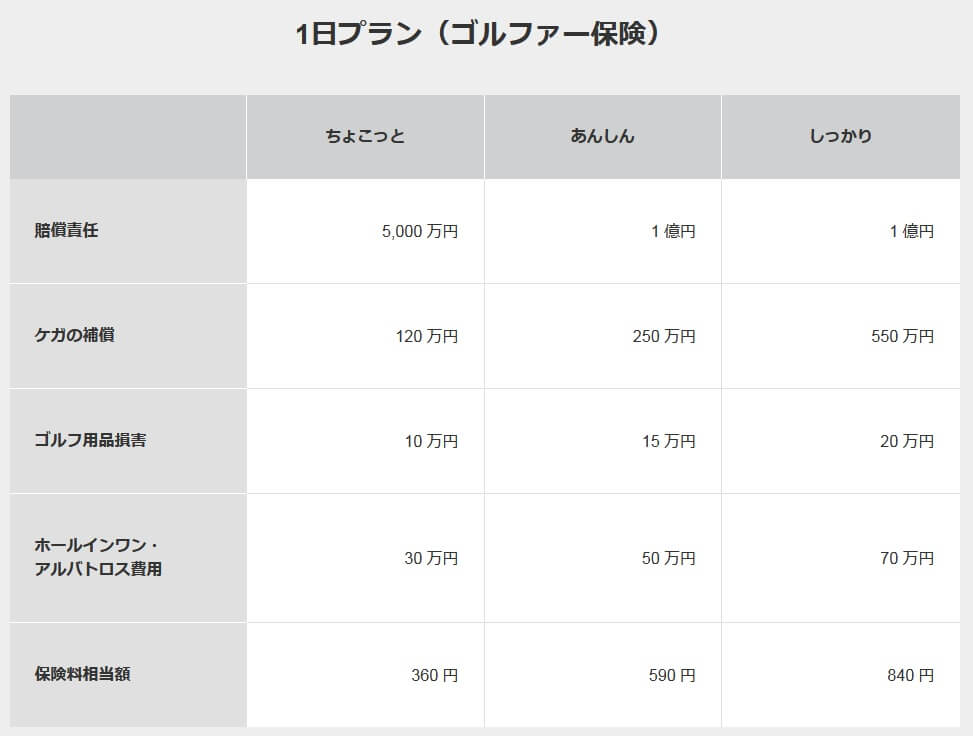The image size is (973, 736).
Task: Click the 1日プラン（ゴルファー保険） heading
Action: point(479,34)
